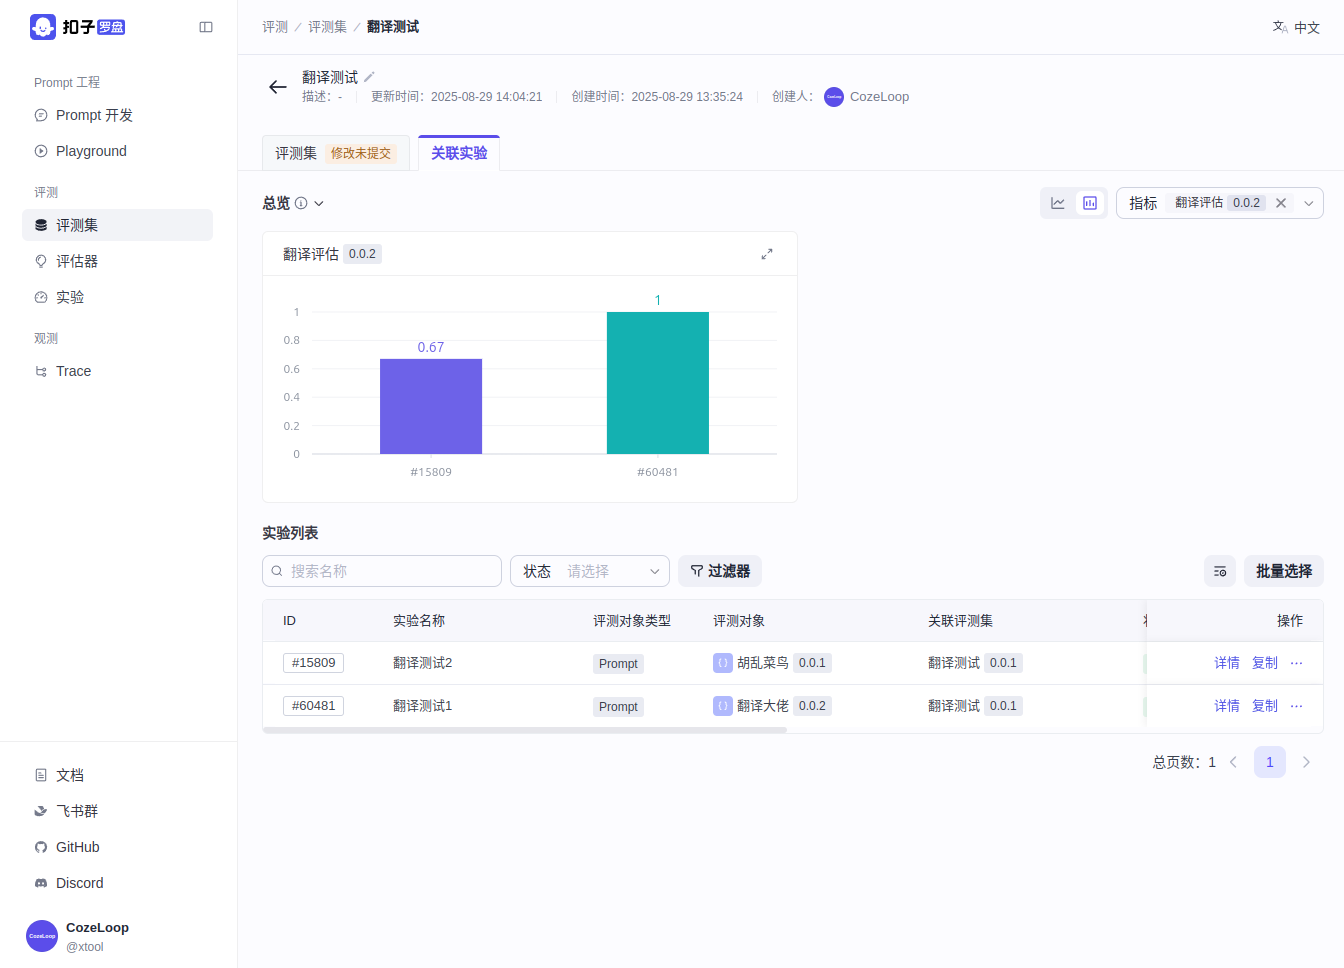Open 详情 for experiment #60481

[x=1227, y=706]
